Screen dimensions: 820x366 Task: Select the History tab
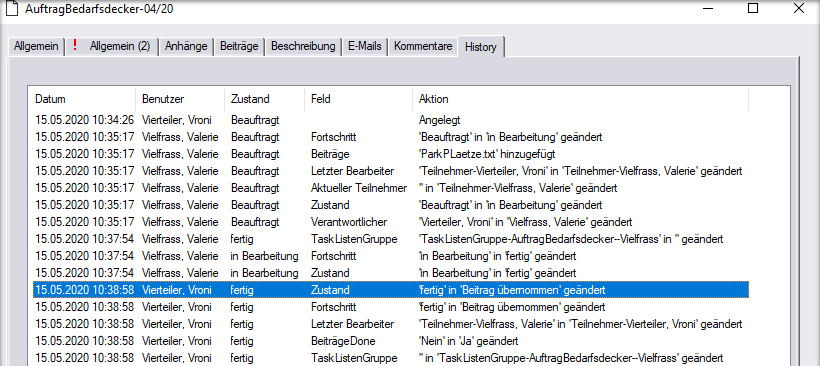pyautogui.click(x=481, y=47)
